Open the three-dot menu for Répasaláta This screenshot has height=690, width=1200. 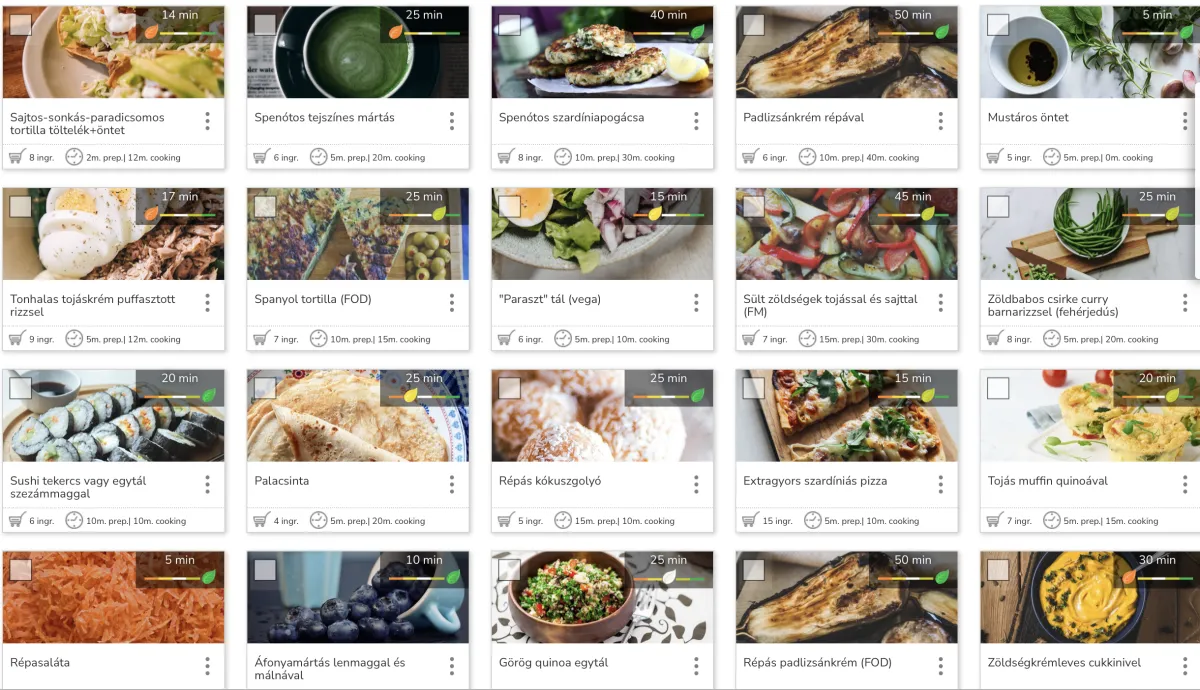coord(207,666)
